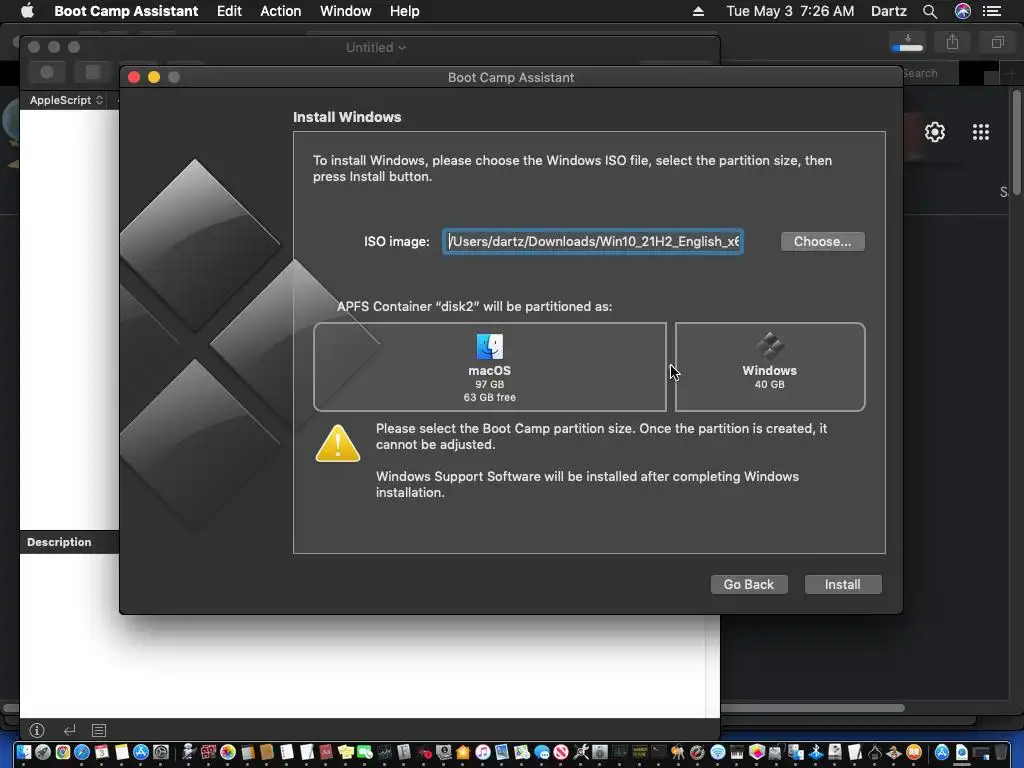
Task: Open the Apple menu
Action: (x=27, y=11)
